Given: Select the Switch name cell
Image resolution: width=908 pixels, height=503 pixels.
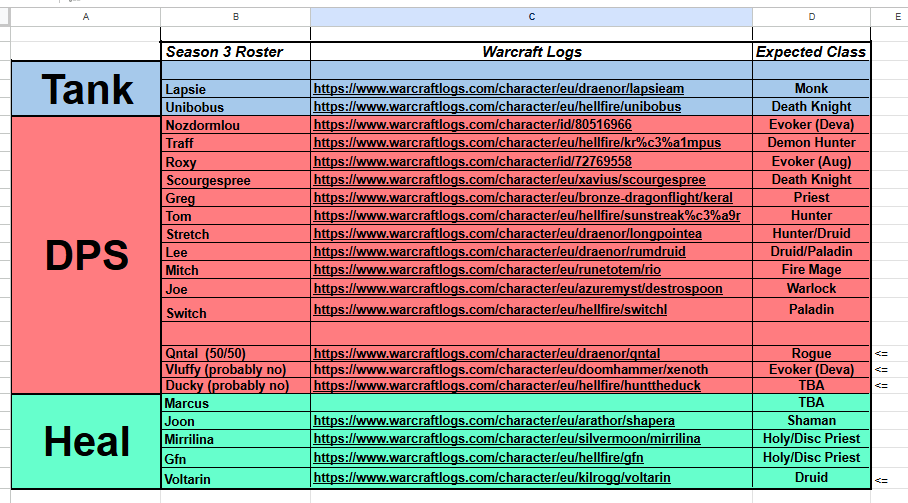Looking at the screenshot, I should point(236,310).
